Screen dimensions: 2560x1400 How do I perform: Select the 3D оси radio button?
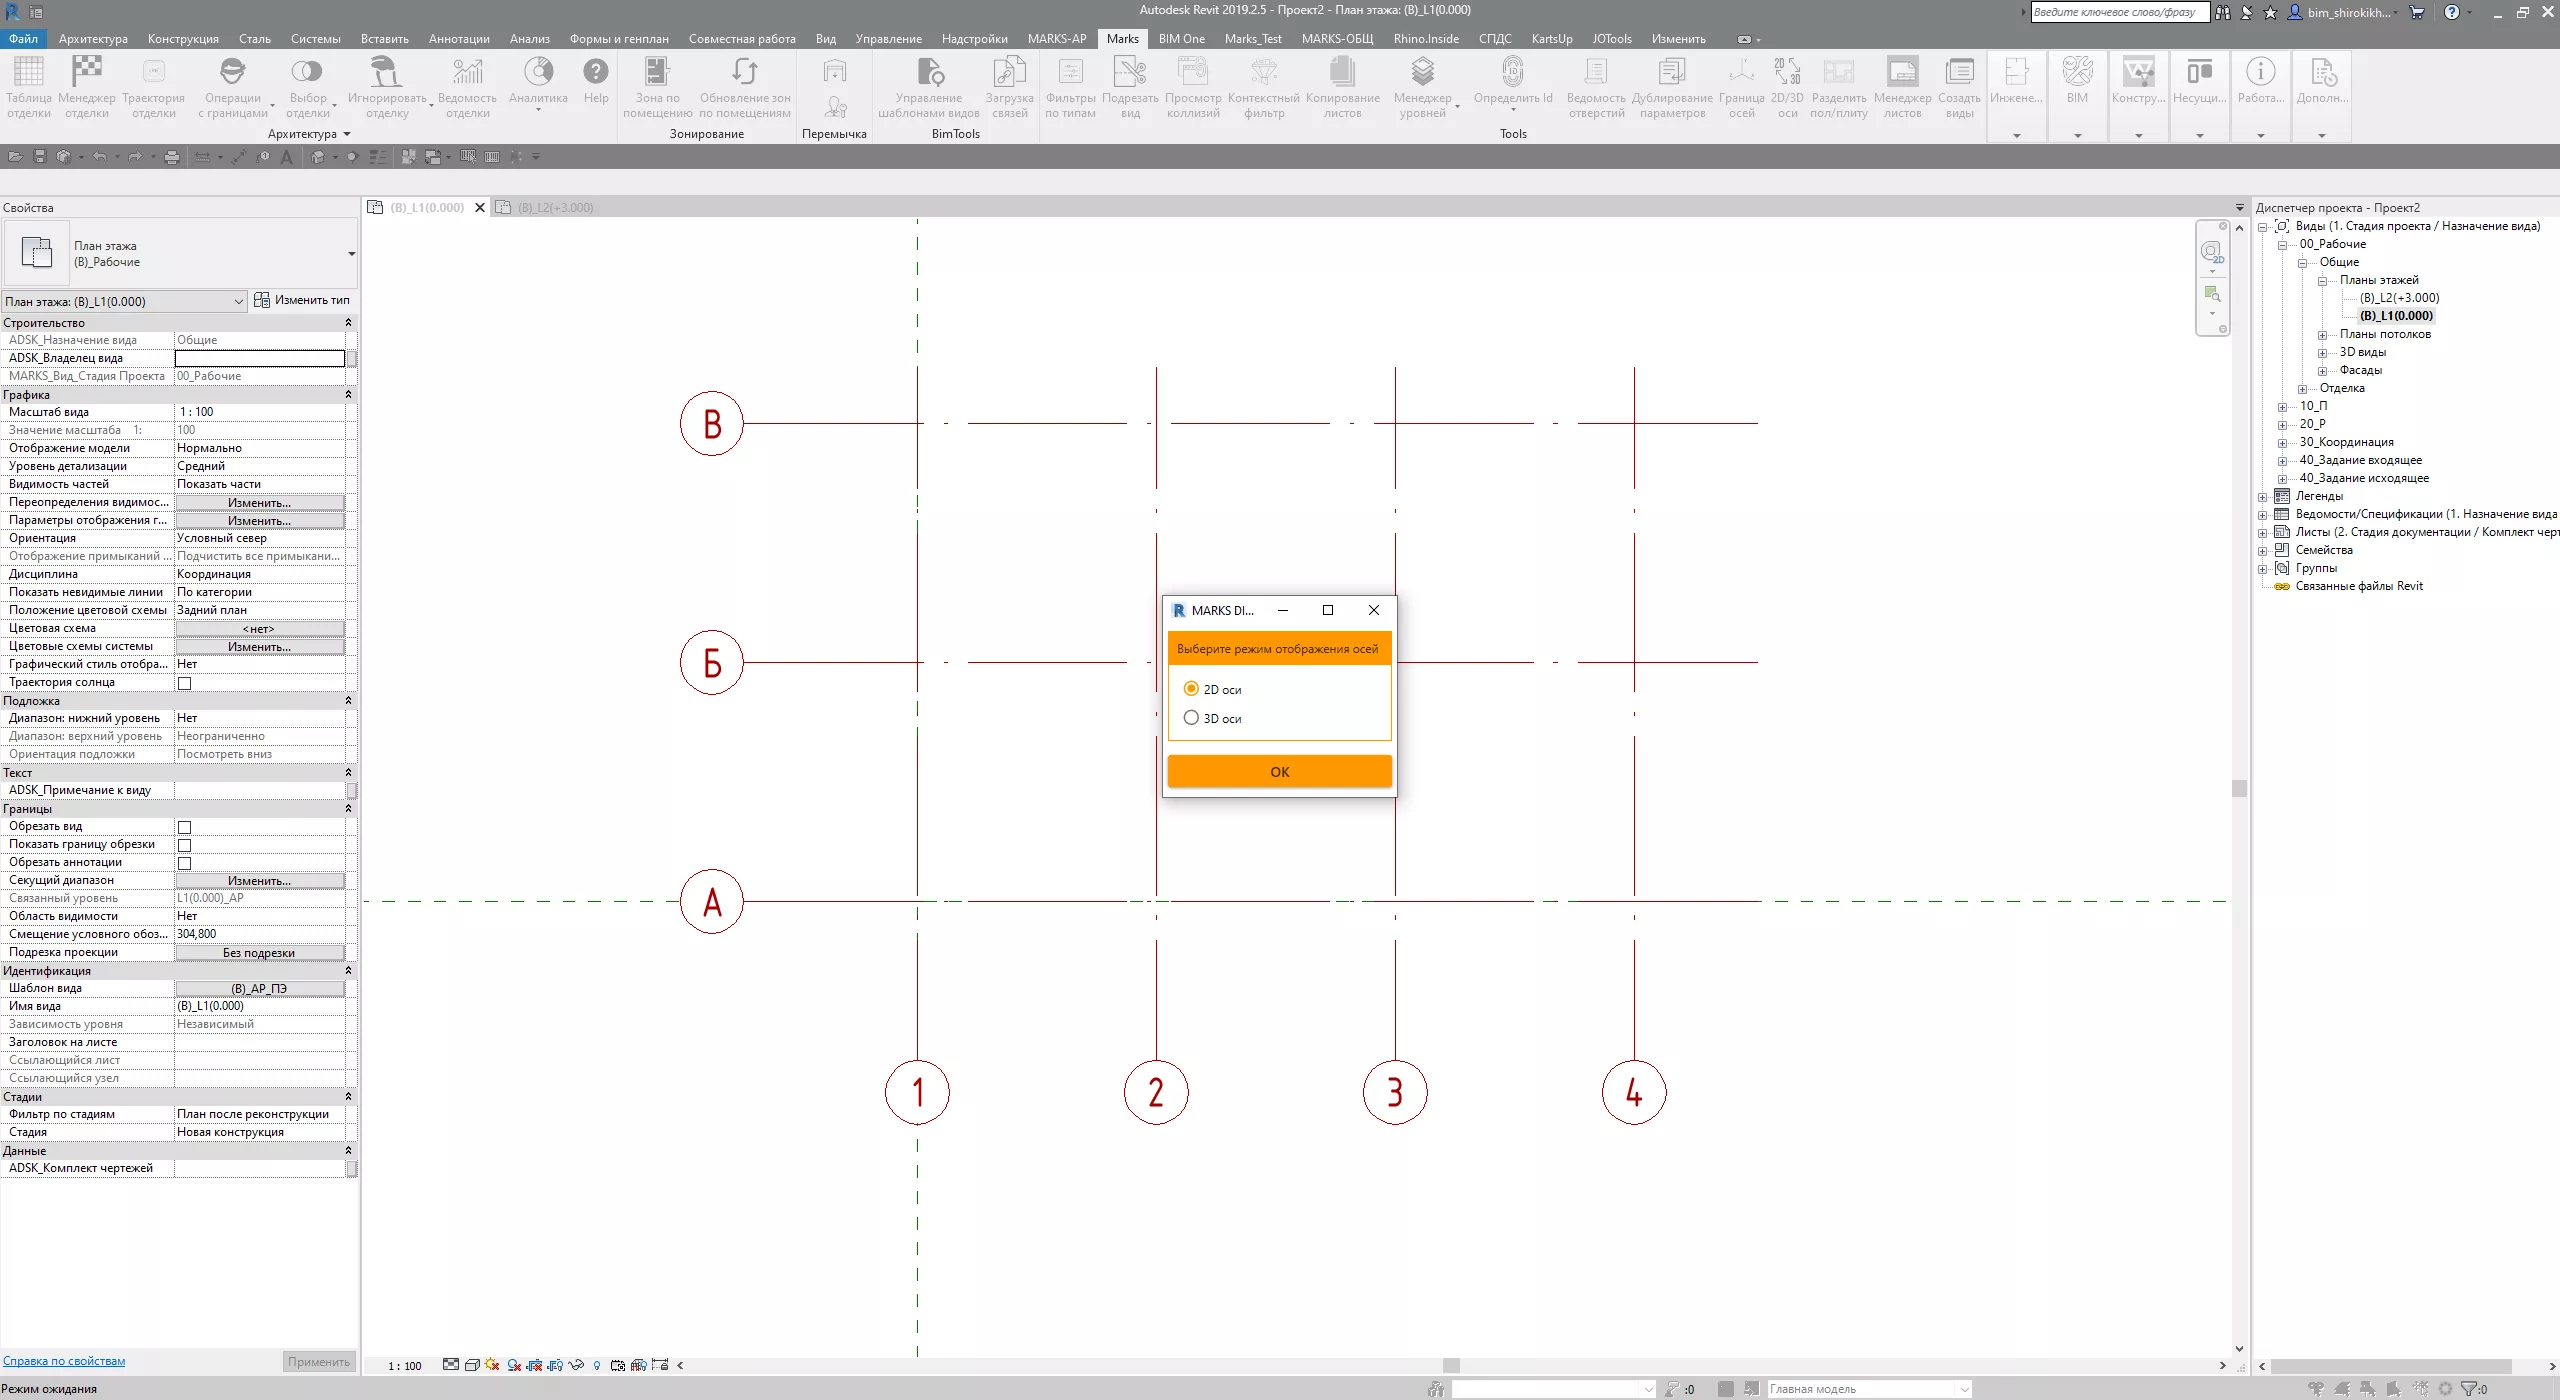[1191, 718]
